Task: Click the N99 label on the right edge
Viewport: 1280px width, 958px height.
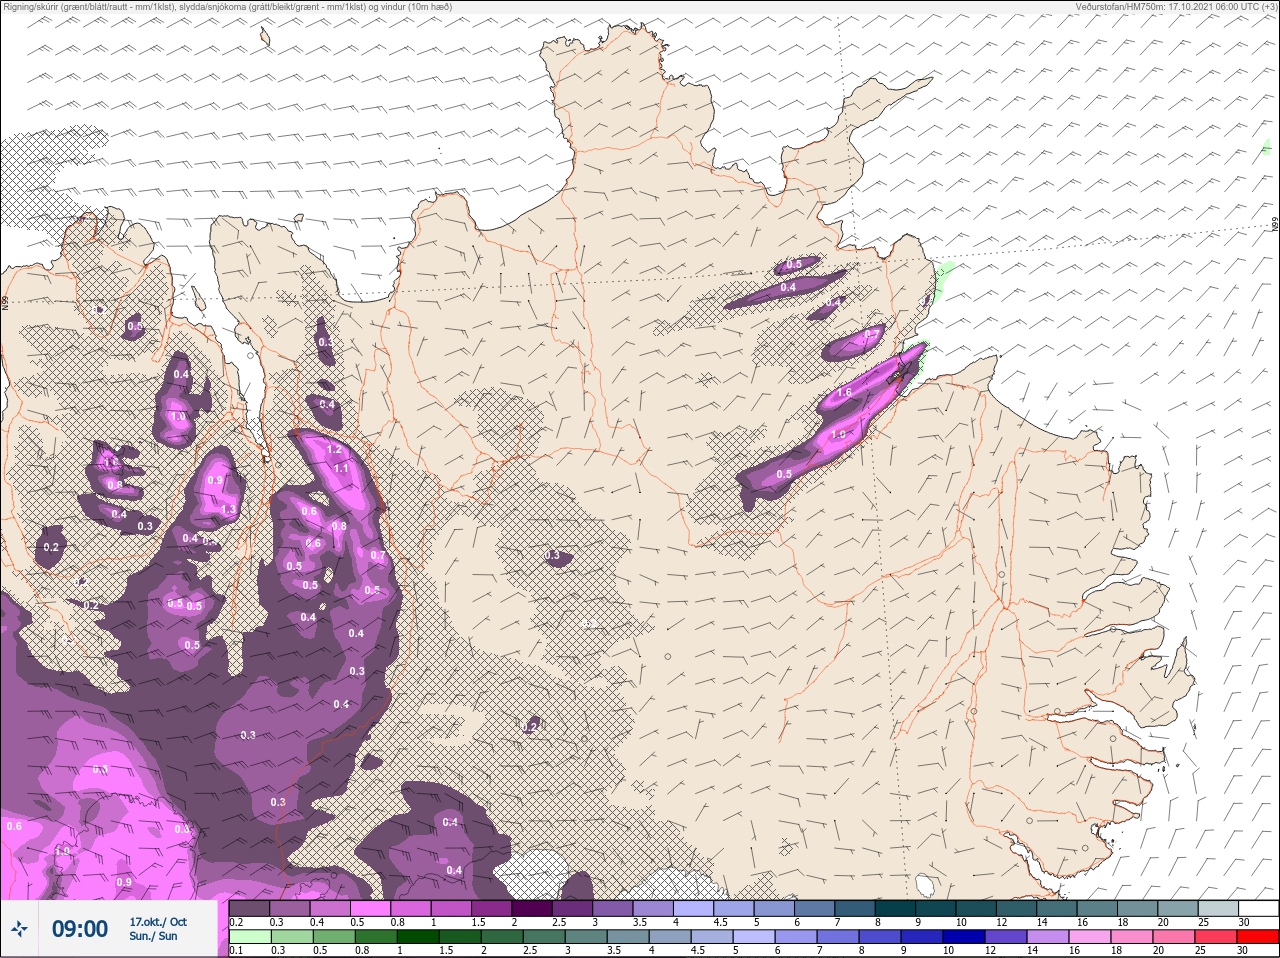Action: click(1275, 226)
